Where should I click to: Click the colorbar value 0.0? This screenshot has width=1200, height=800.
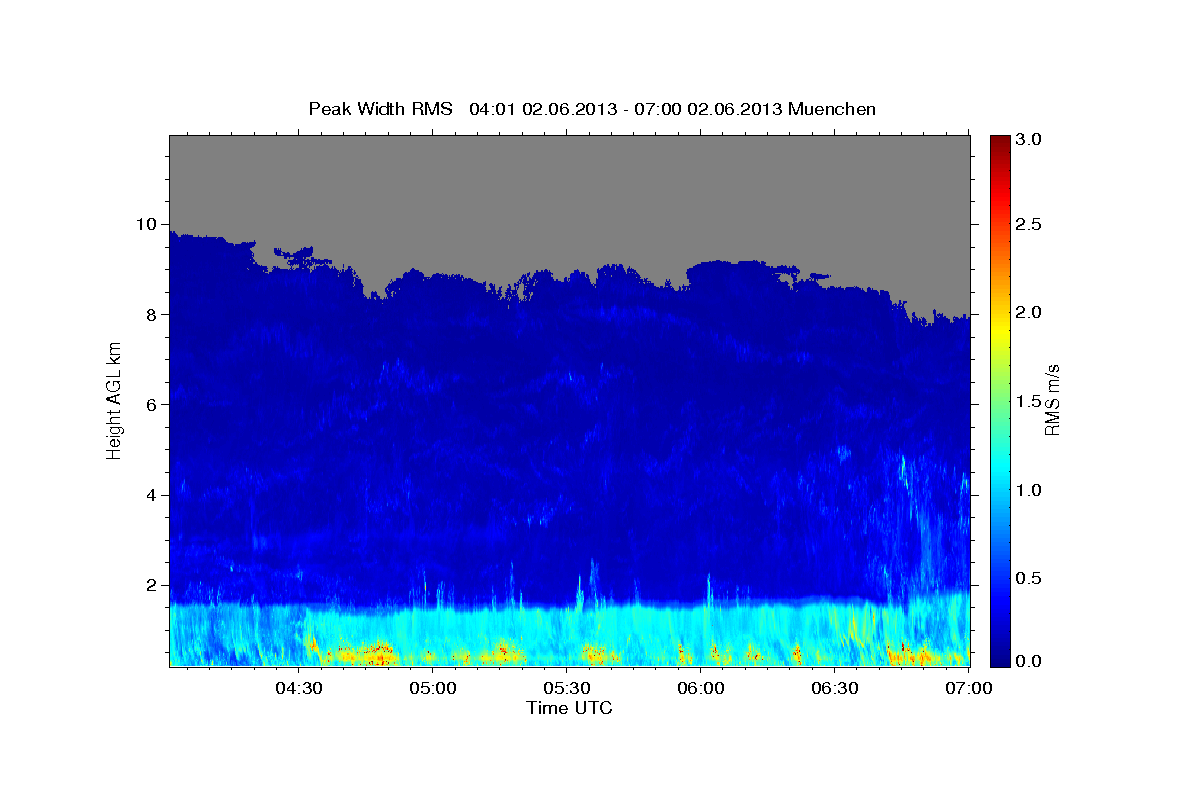[x=1028, y=661]
